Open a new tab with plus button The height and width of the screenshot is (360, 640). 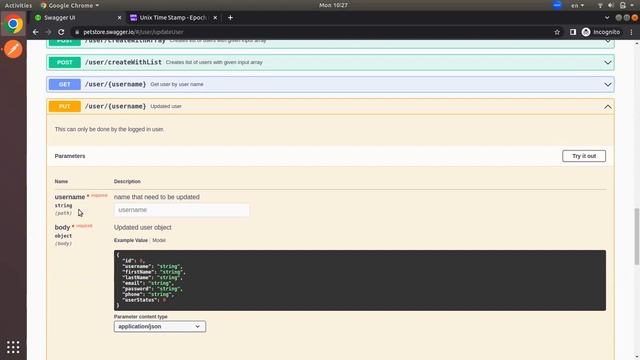click(230, 18)
